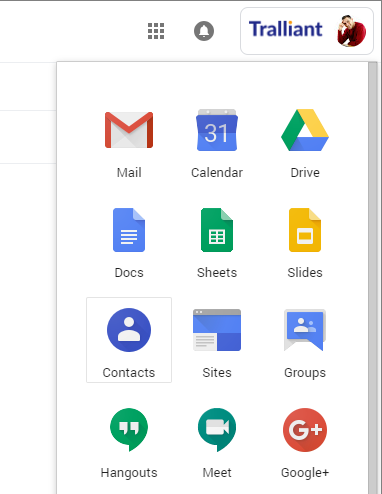Launch Google Slides
The height and width of the screenshot is (494, 382).
click(x=305, y=243)
